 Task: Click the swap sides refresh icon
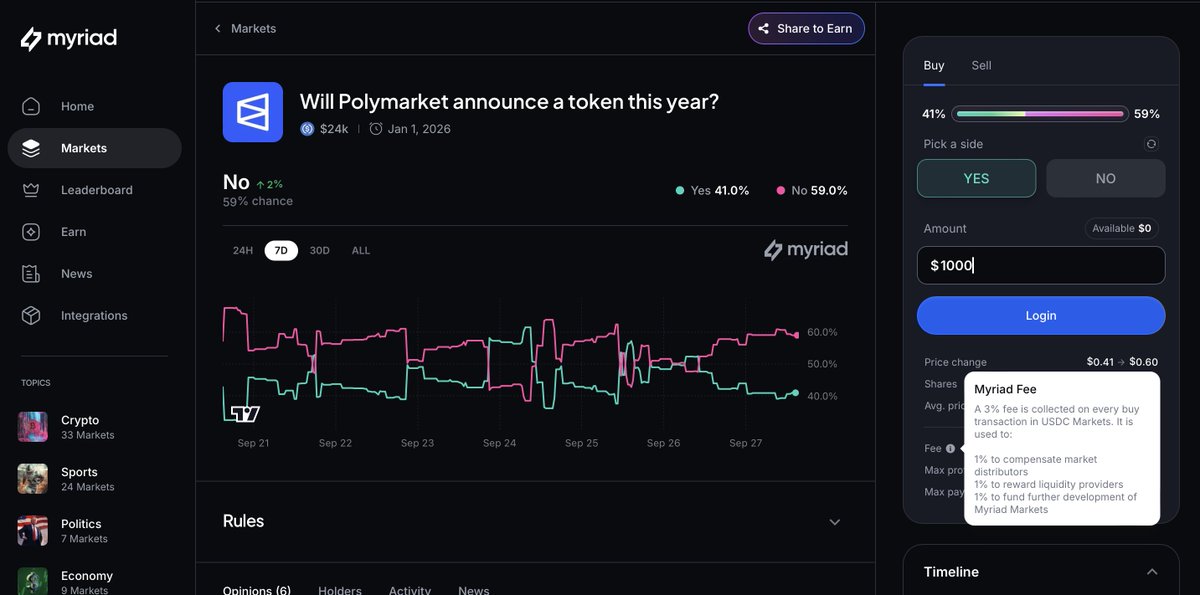[x=1151, y=144]
